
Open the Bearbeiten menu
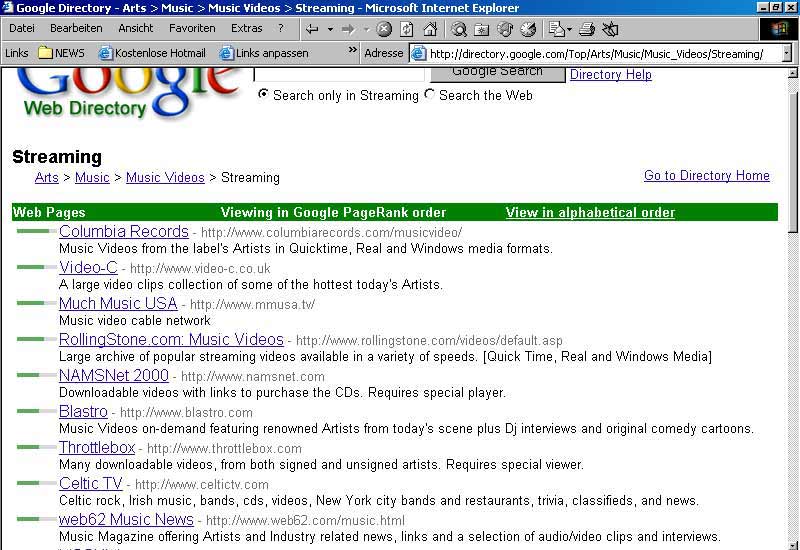pyautogui.click(x=76, y=29)
